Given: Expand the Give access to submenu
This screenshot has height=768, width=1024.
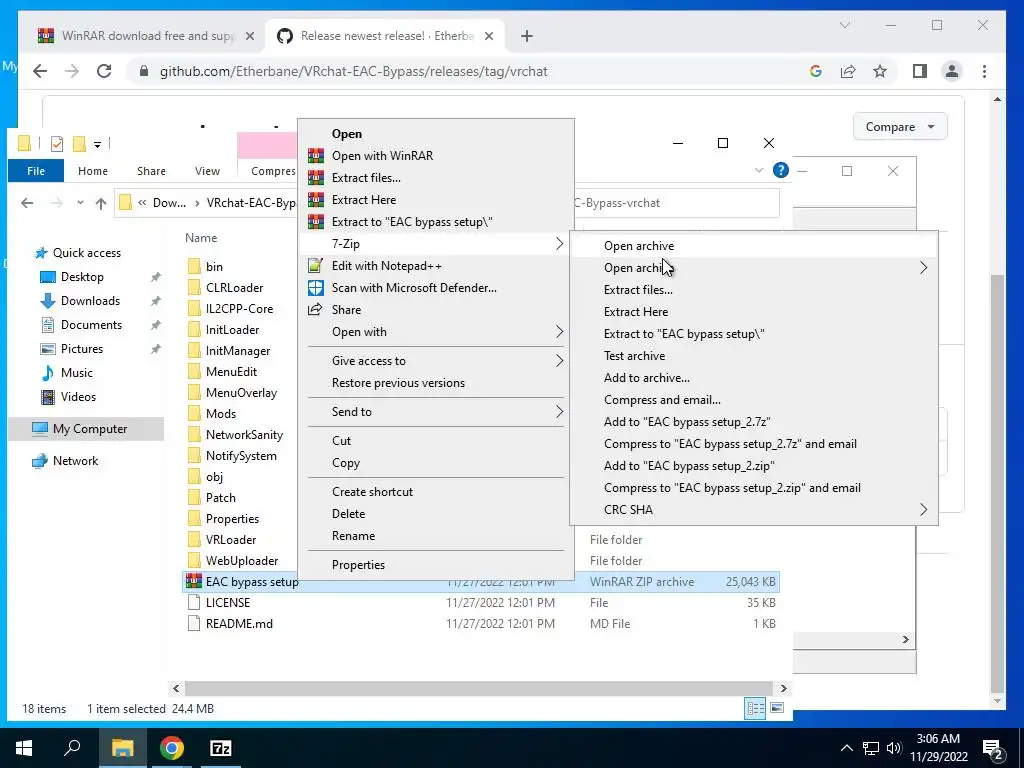Looking at the screenshot, I should [x=559, y=360].
